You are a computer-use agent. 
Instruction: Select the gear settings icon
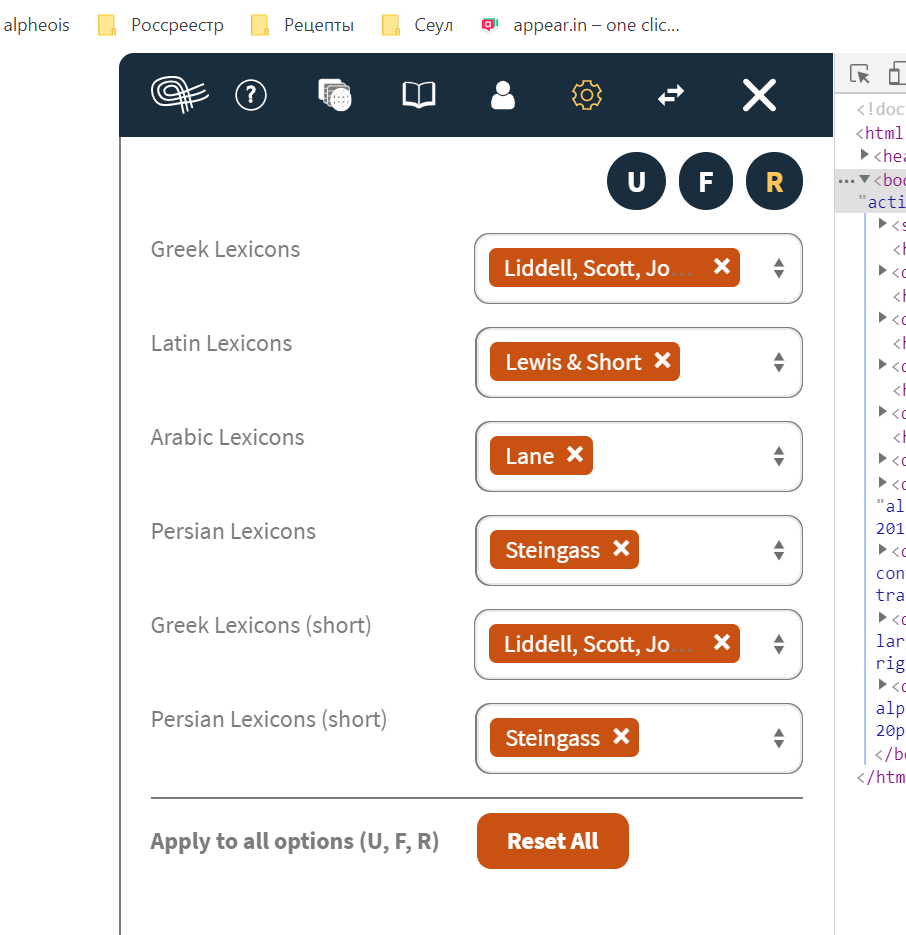pyautogui.click(x=587, y=95)
